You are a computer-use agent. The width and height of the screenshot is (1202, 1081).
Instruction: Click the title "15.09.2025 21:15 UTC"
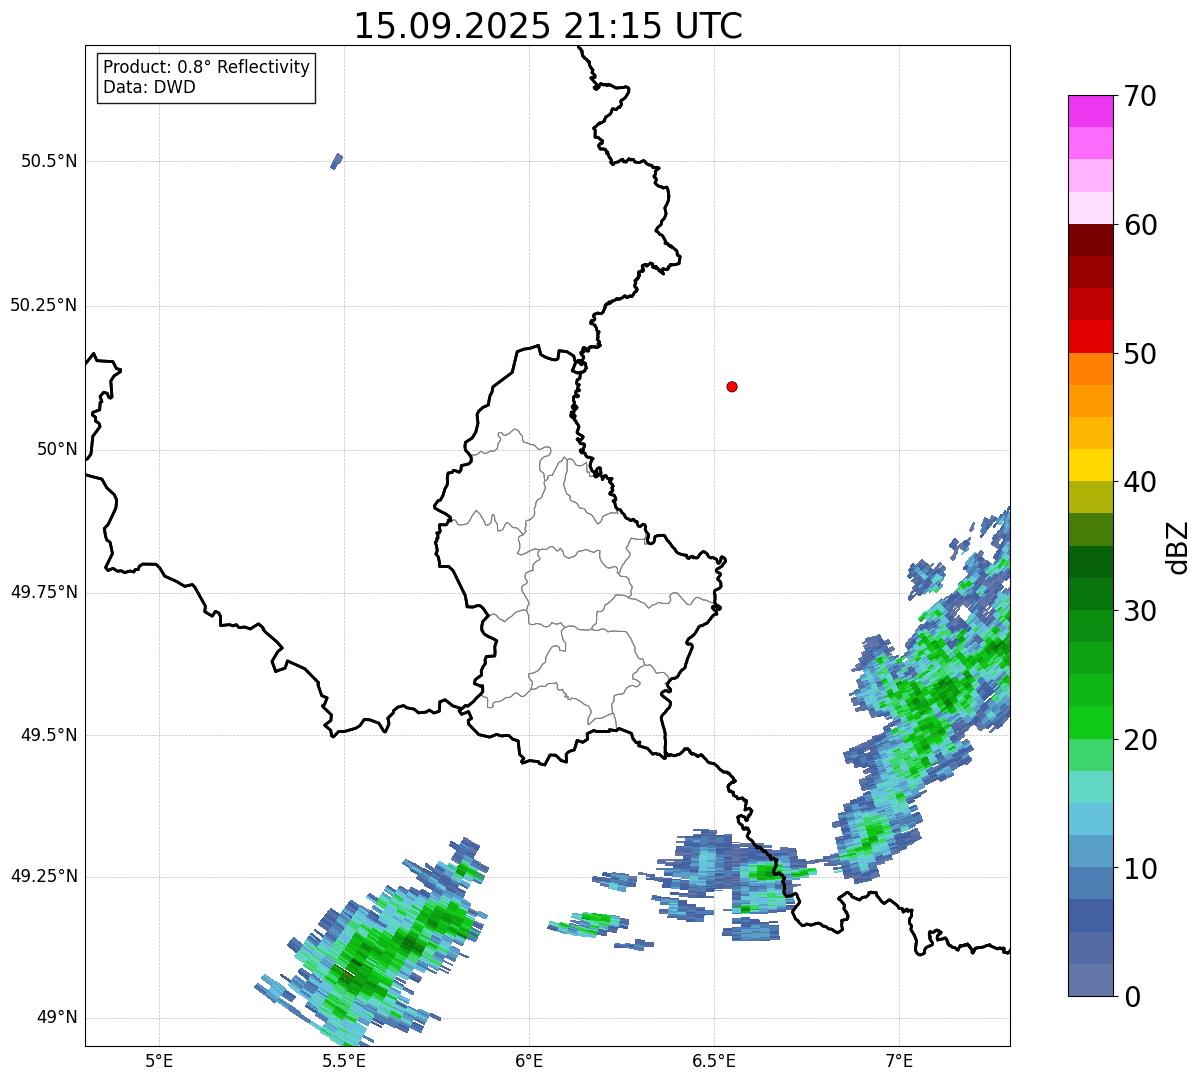click(548, 26)
